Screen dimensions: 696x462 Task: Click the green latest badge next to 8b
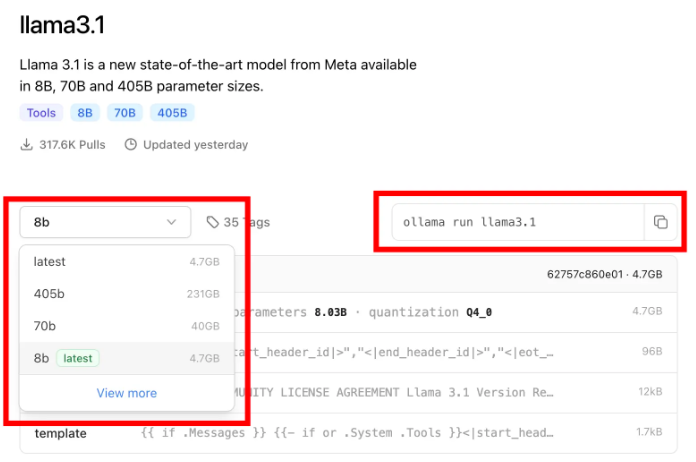pos(78,358)
